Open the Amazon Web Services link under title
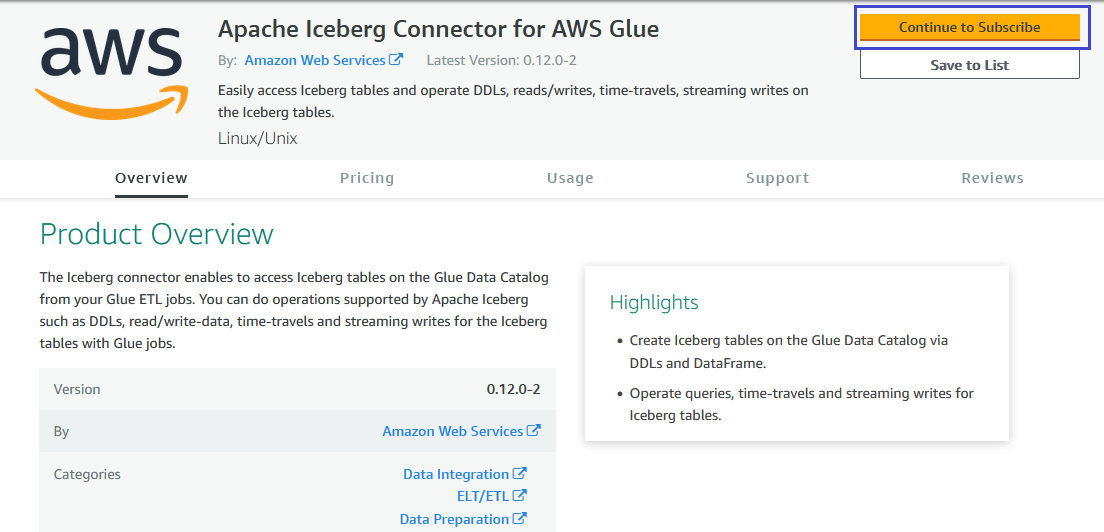The image size is (1104, 532). coord(315,60)
